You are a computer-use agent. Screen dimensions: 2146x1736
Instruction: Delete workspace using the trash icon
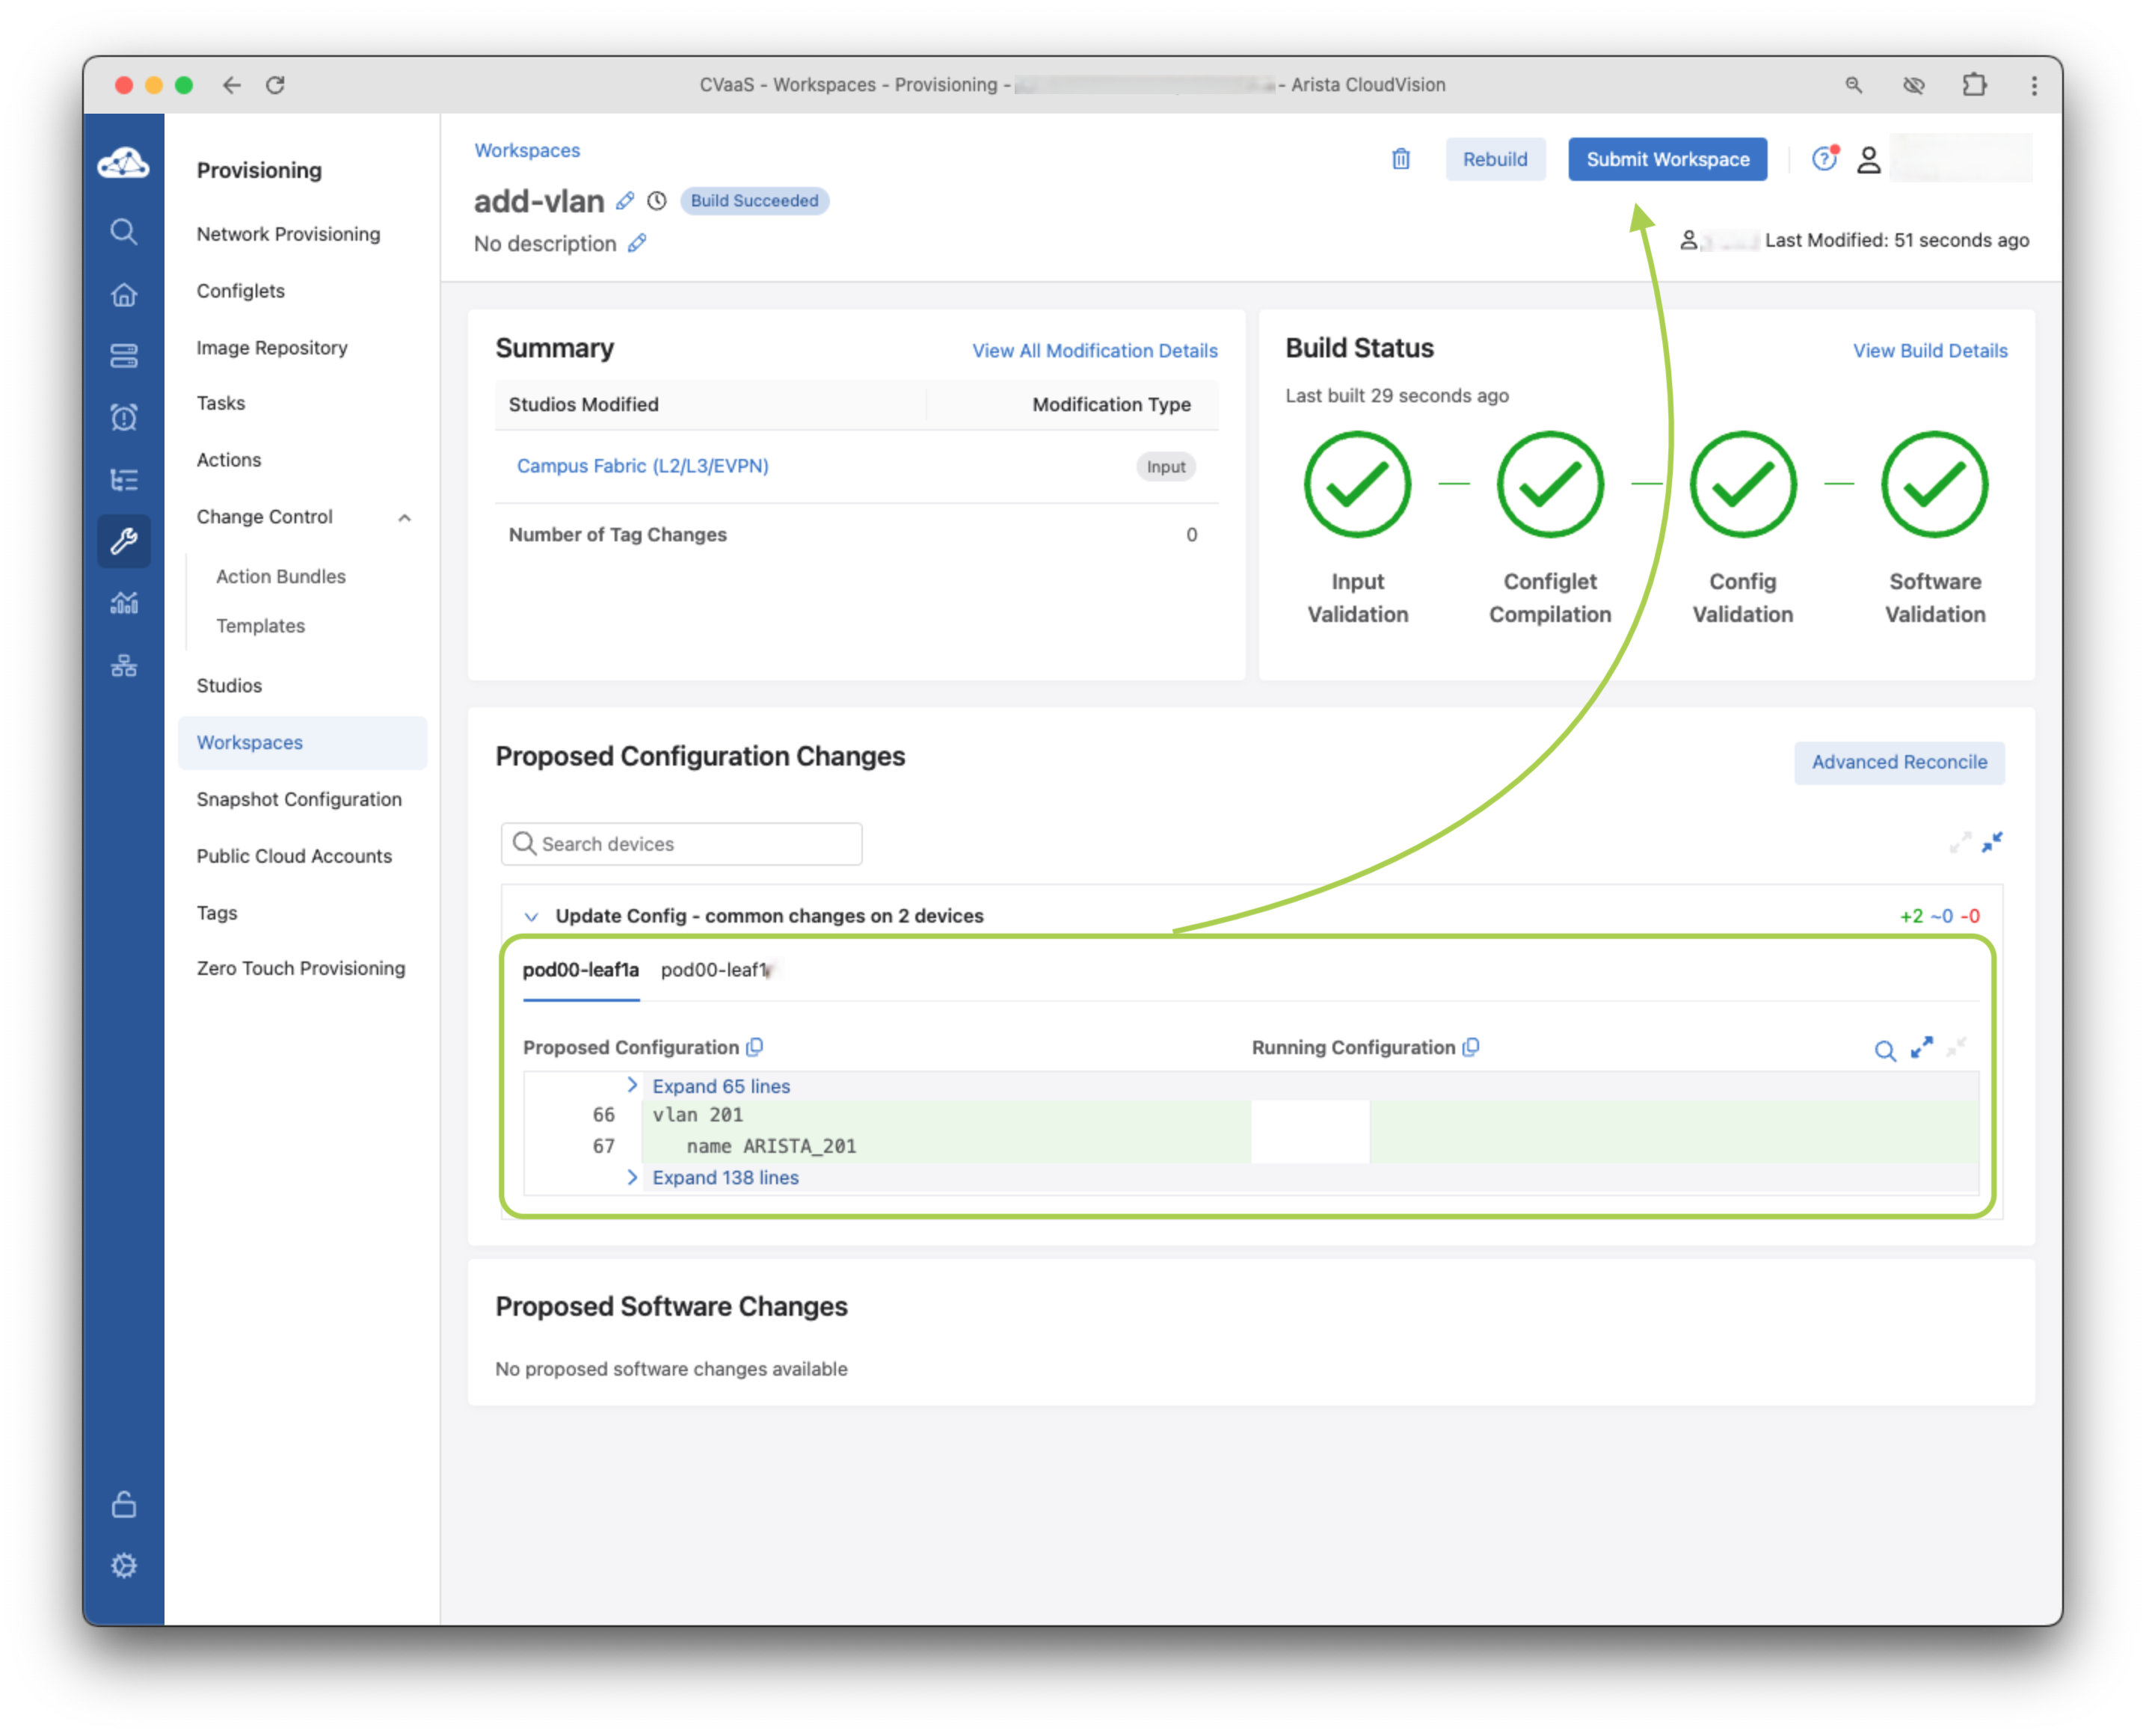pos(1400,159)
